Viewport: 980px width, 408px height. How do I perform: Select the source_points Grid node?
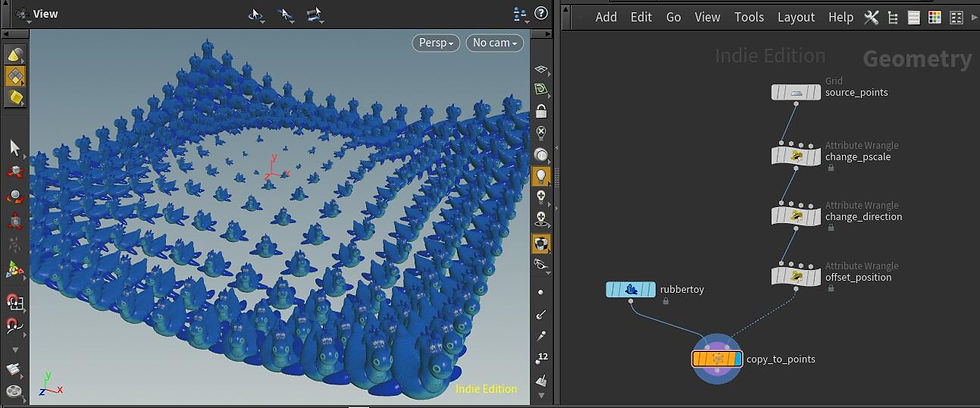[x=796, y=92]
